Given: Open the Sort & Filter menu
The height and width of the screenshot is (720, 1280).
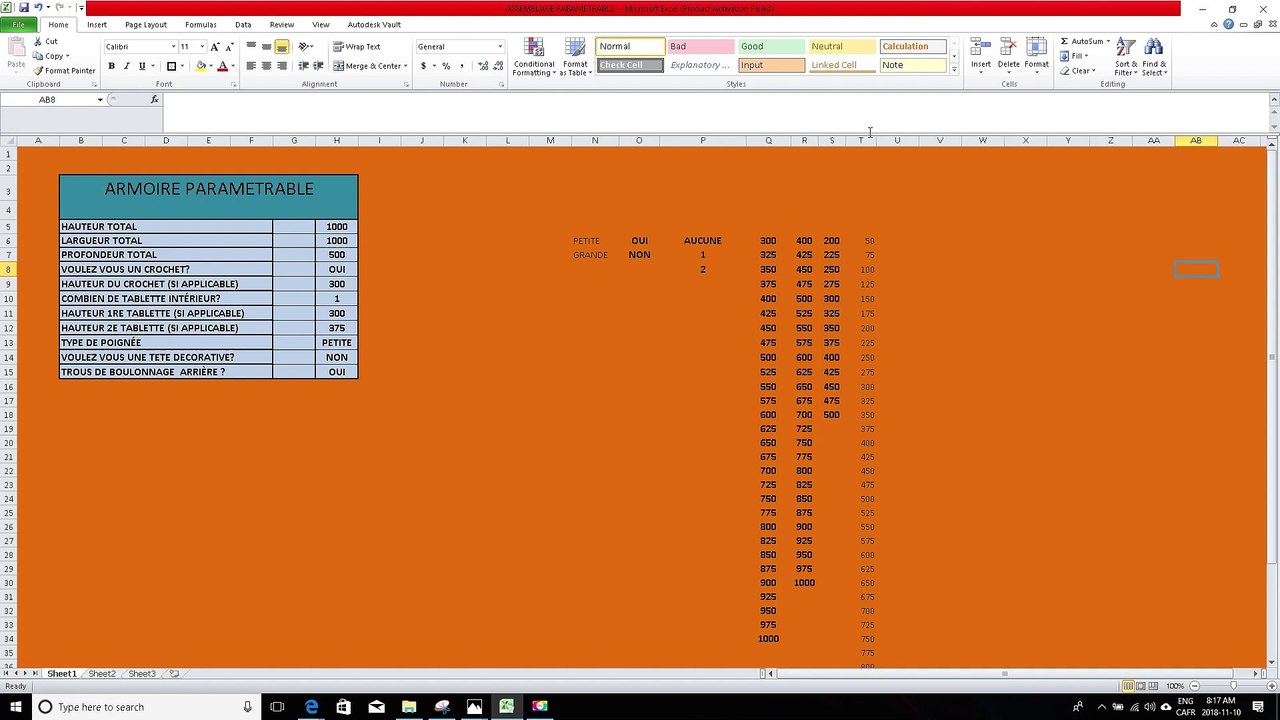Looking at the screenshot, I should tap(1126, 57).
